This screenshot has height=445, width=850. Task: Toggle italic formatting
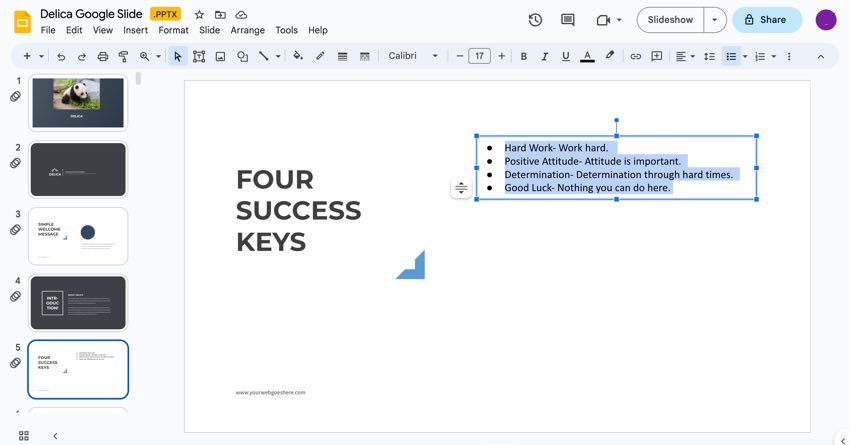(545, 56)
